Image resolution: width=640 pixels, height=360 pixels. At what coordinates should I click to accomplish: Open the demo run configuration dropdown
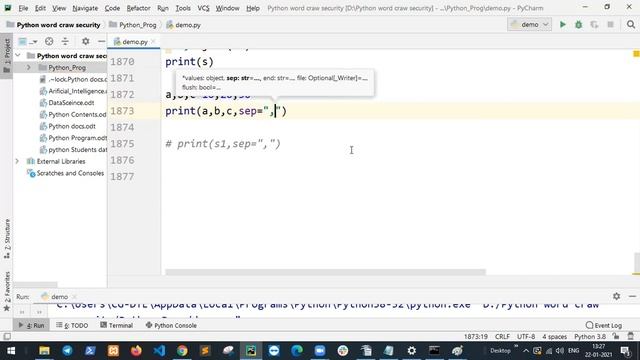529,24
